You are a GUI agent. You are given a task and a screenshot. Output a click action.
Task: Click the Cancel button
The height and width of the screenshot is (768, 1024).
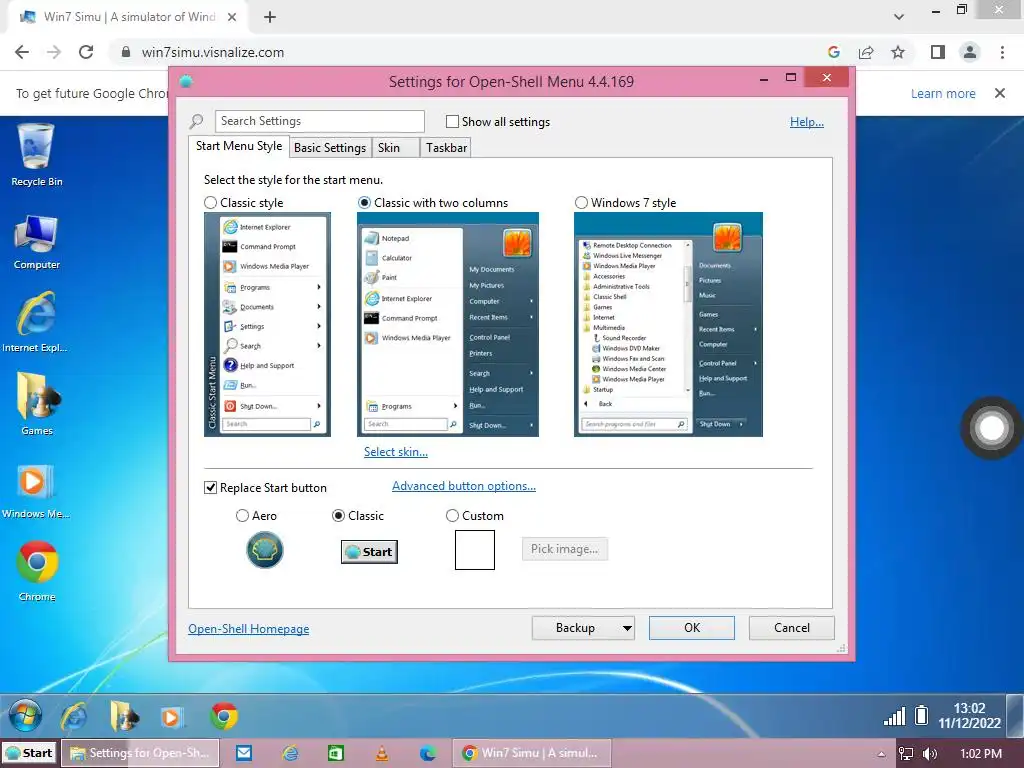(792, 628)
